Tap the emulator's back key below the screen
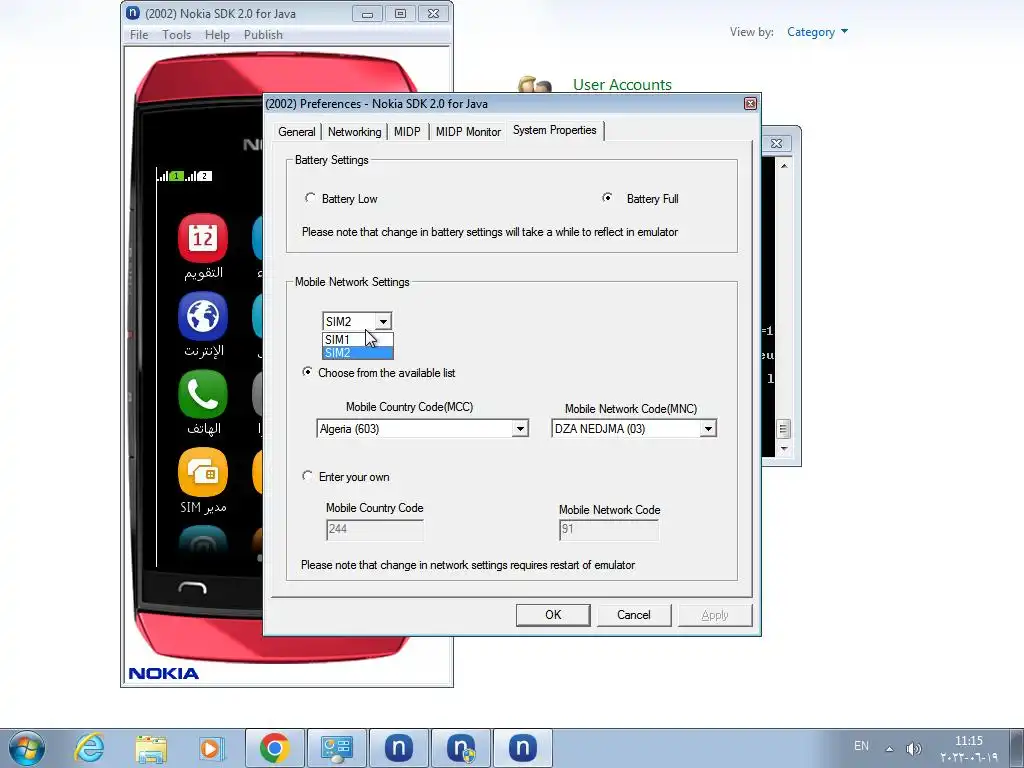Screen dimensions: 1024x768 tap(192, 587)
